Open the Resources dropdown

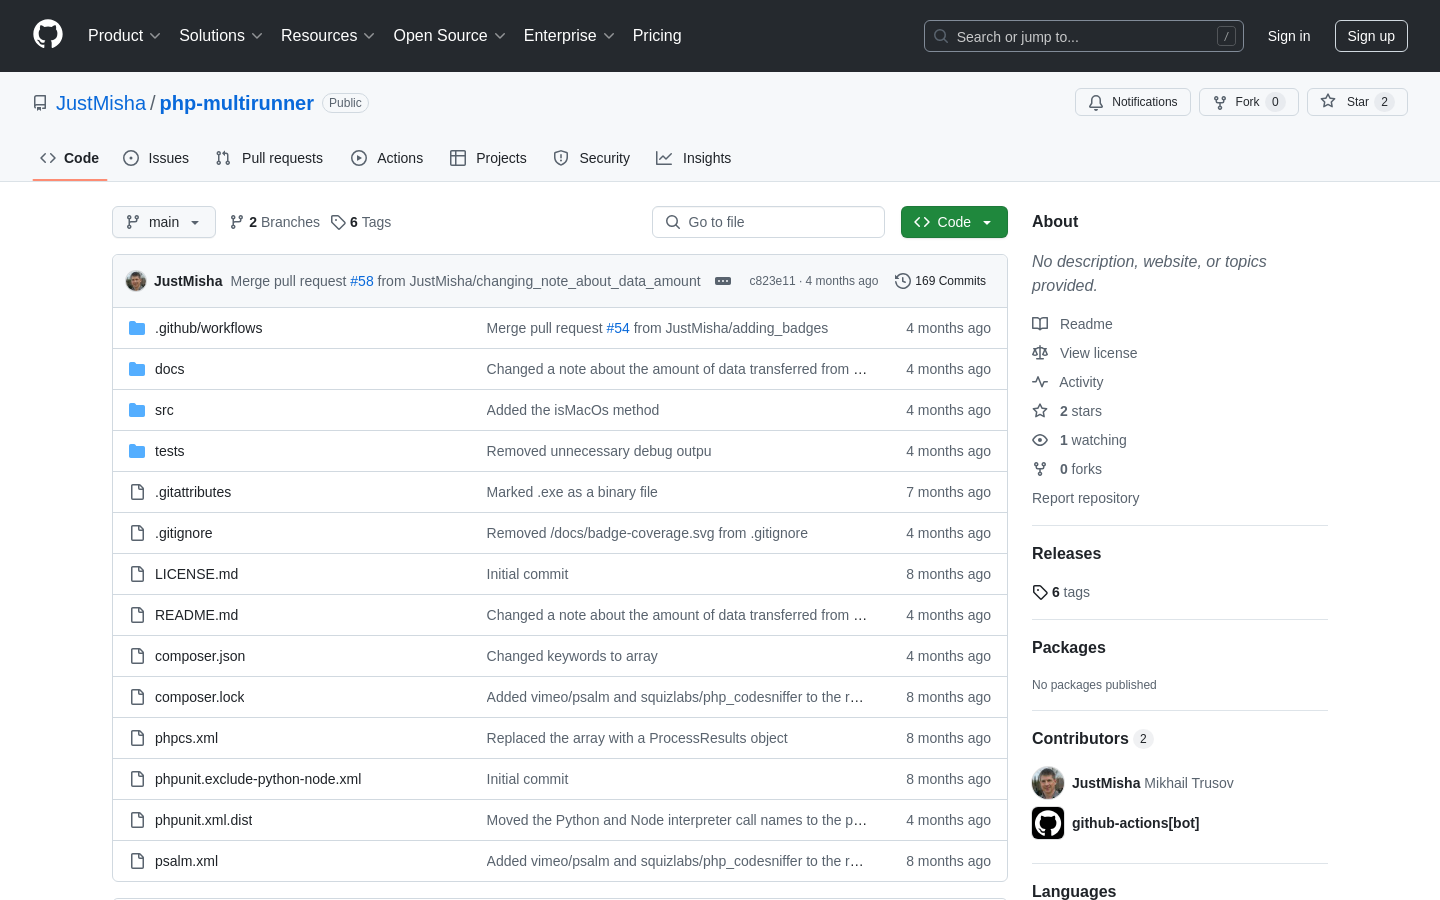[328, 36]
